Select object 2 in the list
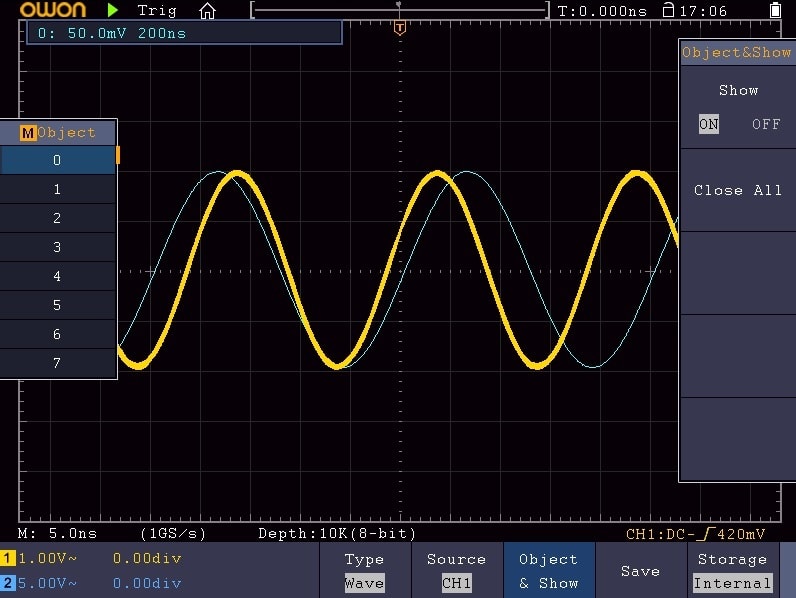The width and height of the screenshot is (796, 598). pyautogui.click(x=57, y=218)
